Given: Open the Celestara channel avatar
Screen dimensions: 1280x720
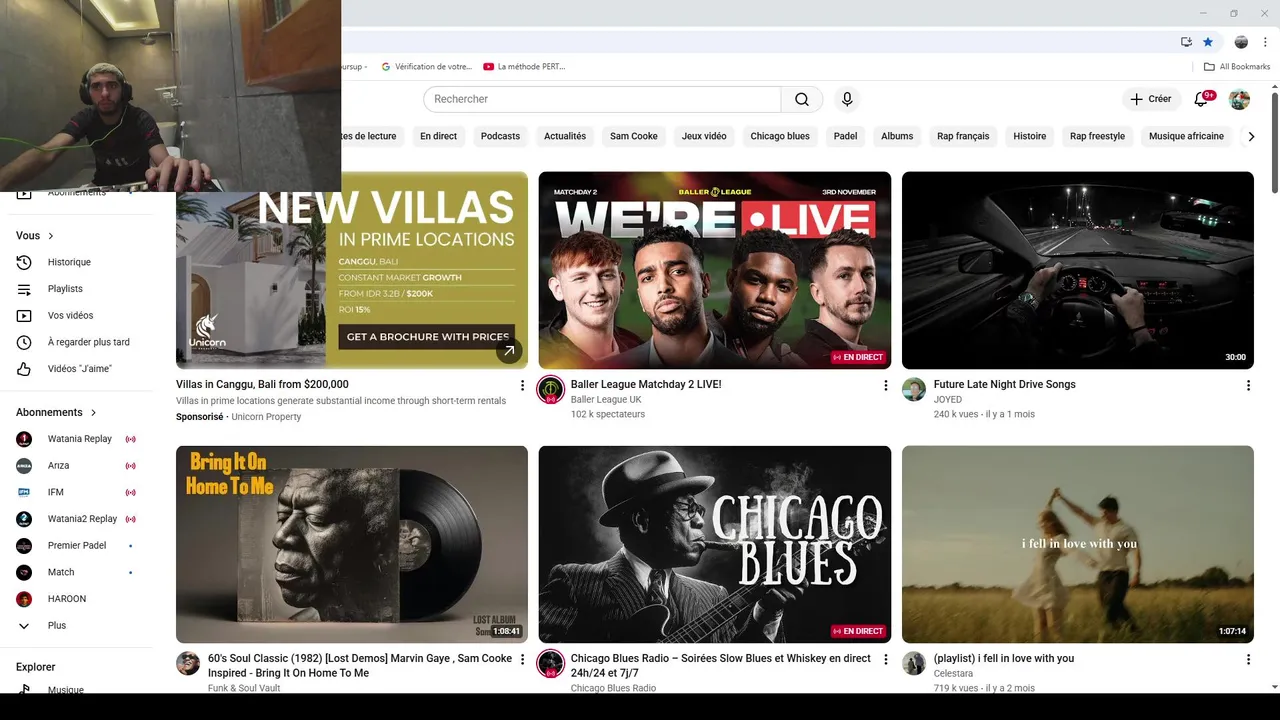Looking at the screenshot, I should [914, 664].
